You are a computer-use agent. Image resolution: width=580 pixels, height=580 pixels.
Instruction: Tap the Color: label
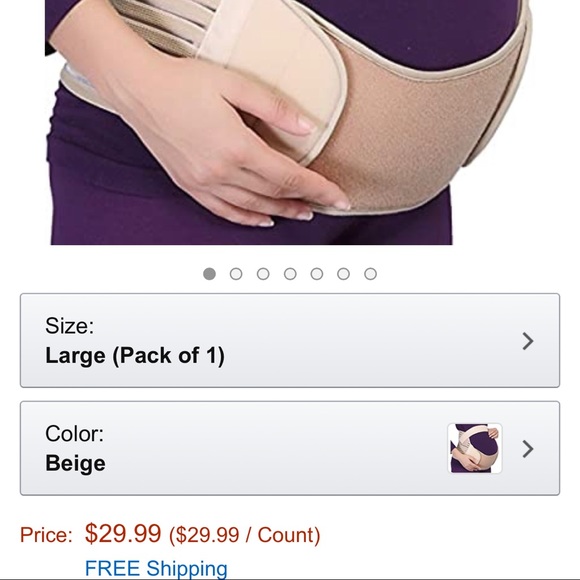pyautogui.click(x=74, y=433)
